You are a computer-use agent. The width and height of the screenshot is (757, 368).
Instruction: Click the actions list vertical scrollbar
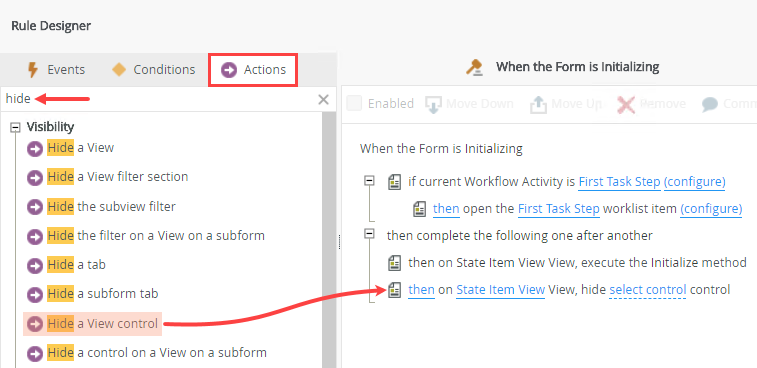tap(329, 240)
